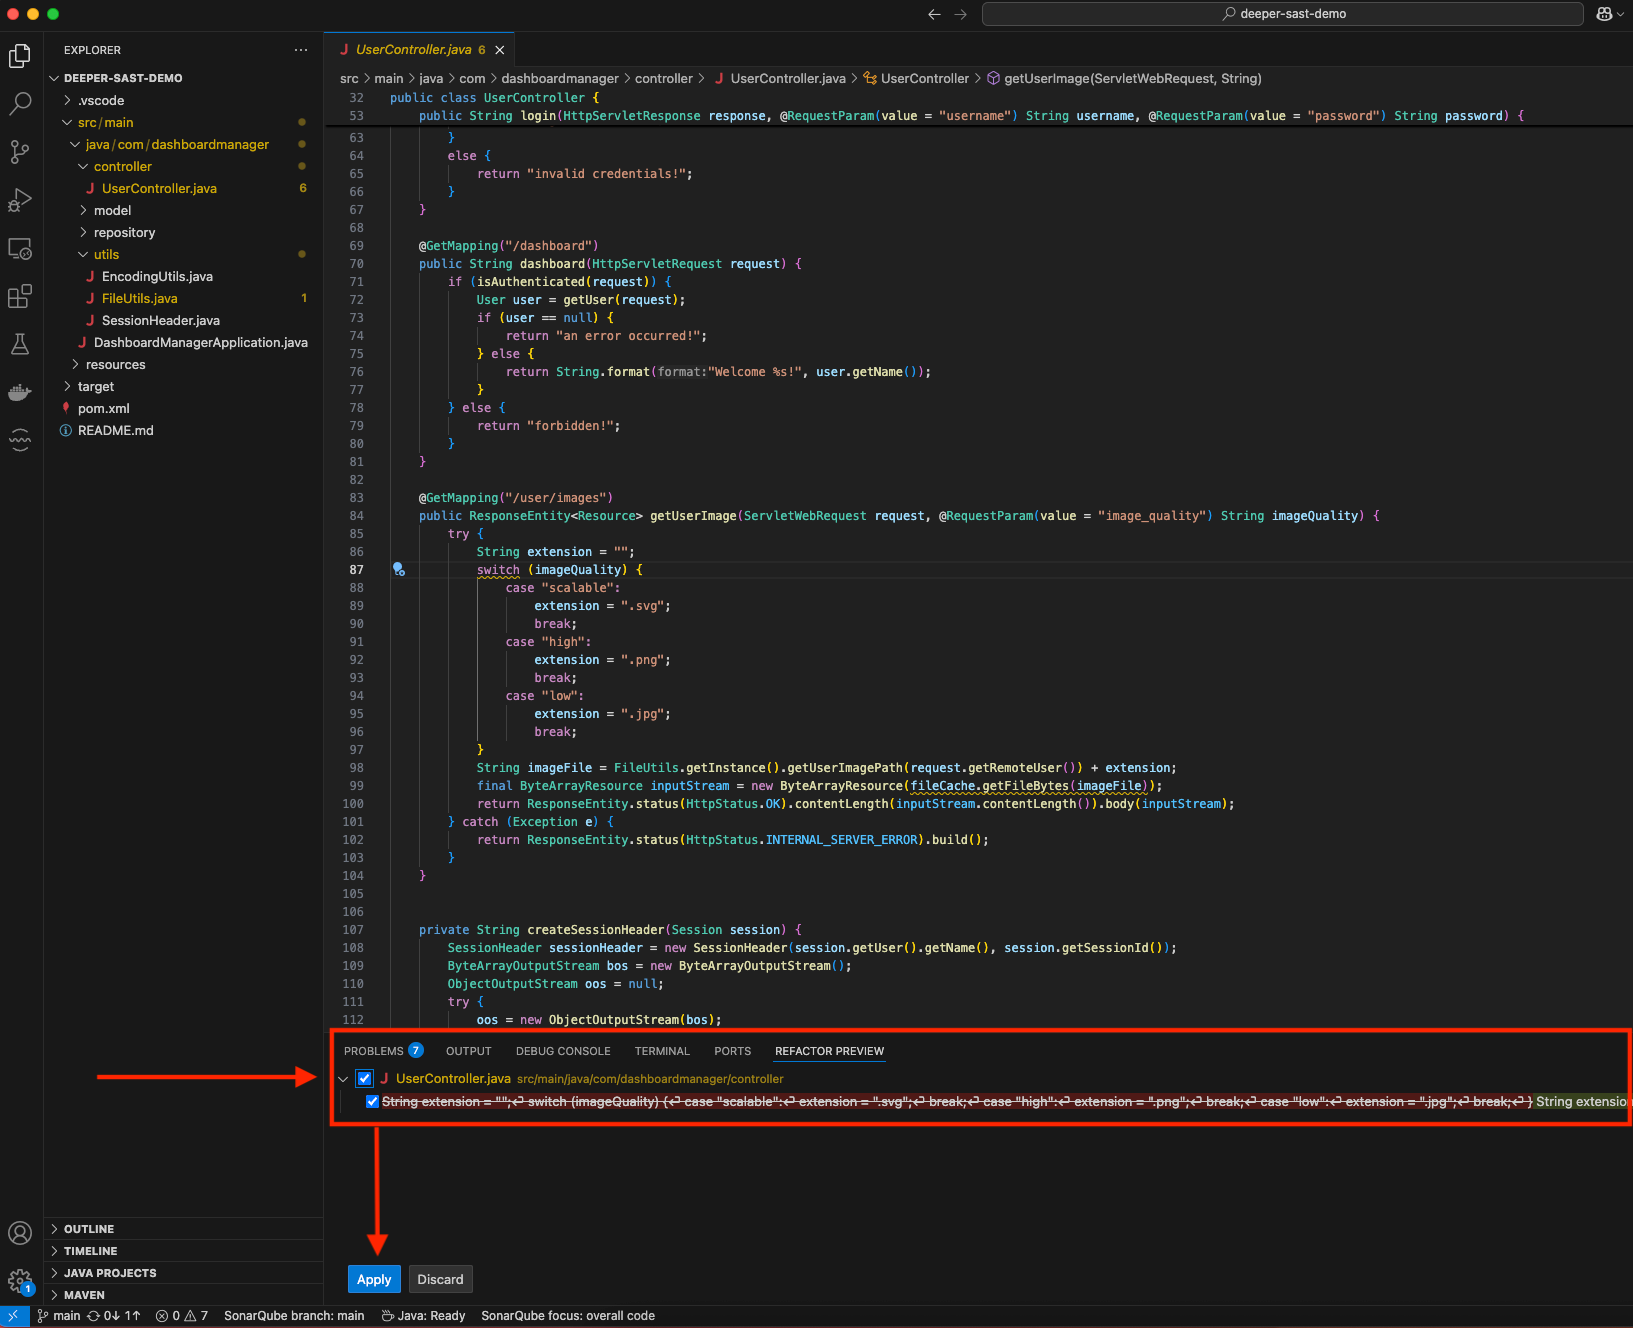Screen dimensions: 1633x1328
Task: Uncheck the switch statement change in Refactor Preview
Action: 372,1101
